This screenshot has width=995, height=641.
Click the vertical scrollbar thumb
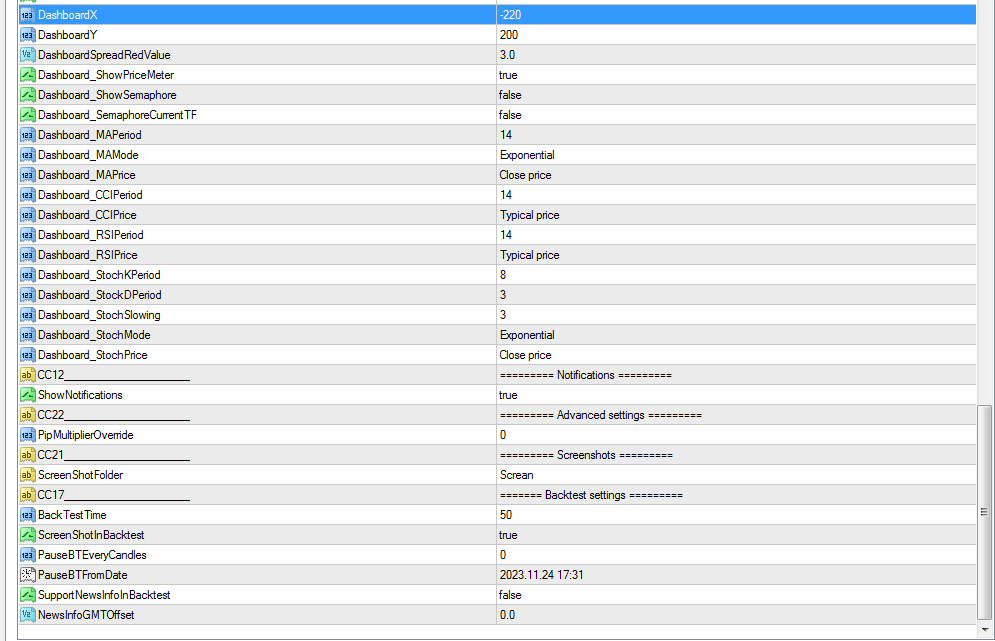tap(984, 512)
